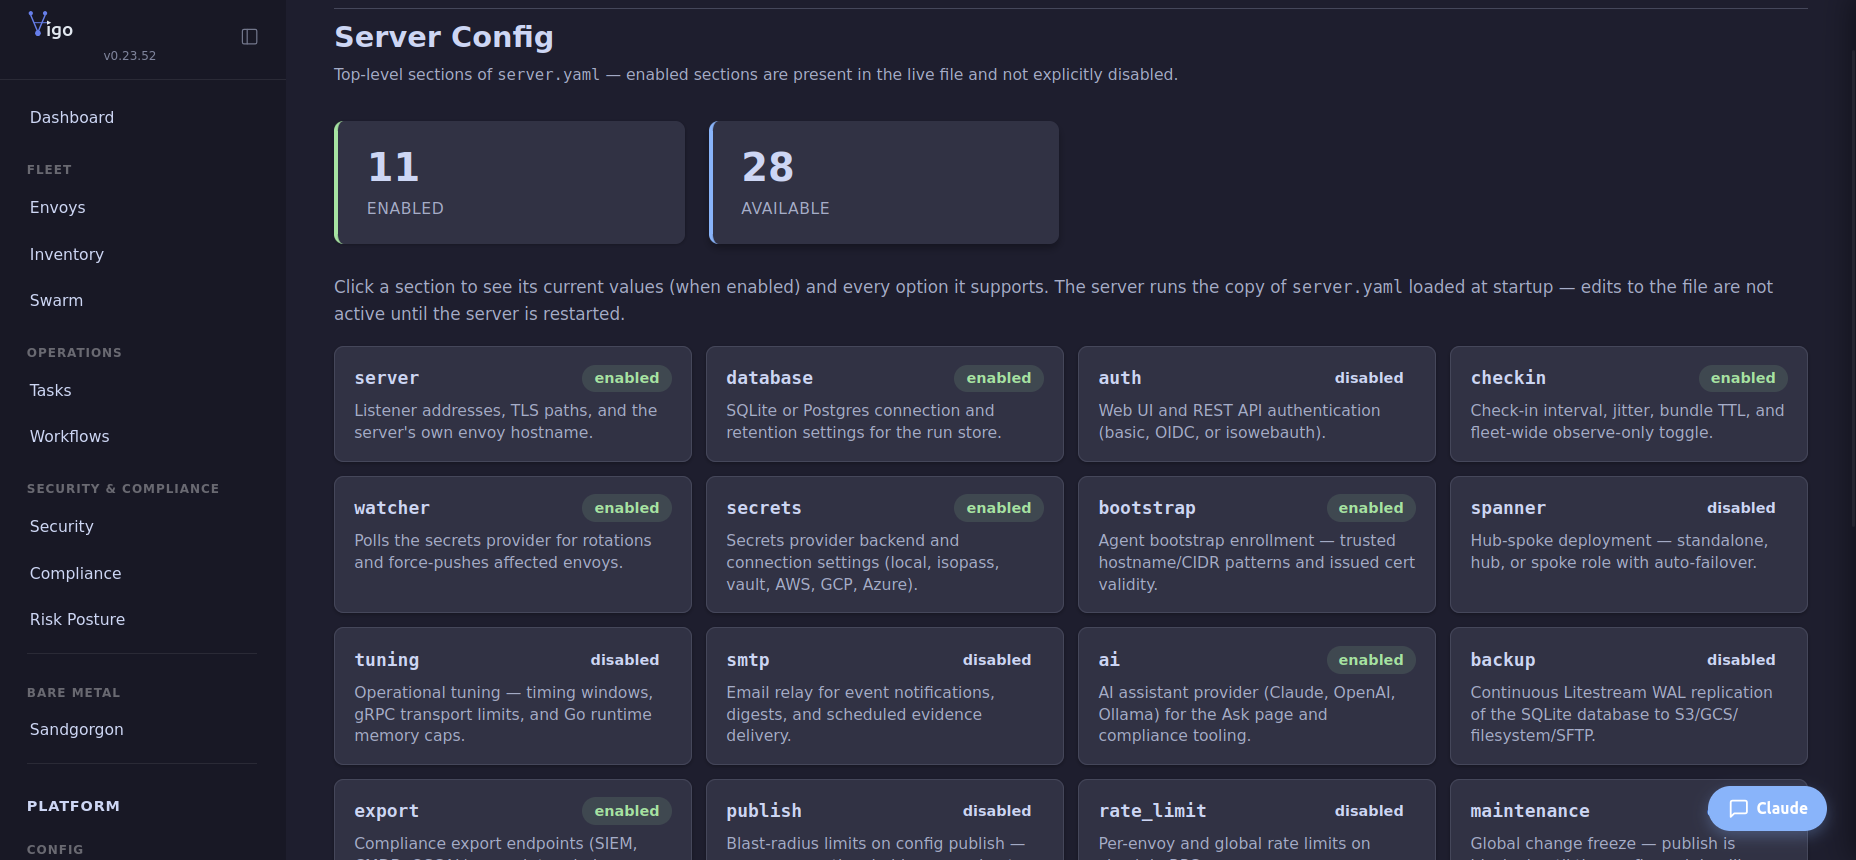1856x860 pixels.
Task: Click the enabled badge on server card
Action: pos(627,378)
